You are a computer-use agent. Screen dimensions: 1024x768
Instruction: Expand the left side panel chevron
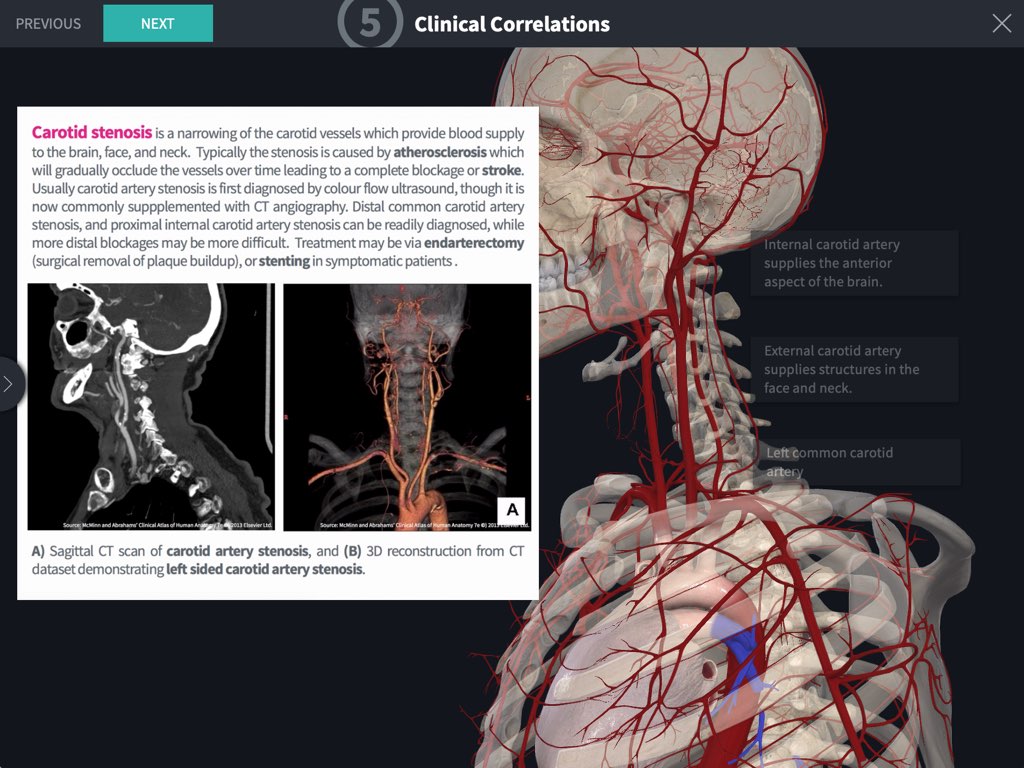coord(9,384)
